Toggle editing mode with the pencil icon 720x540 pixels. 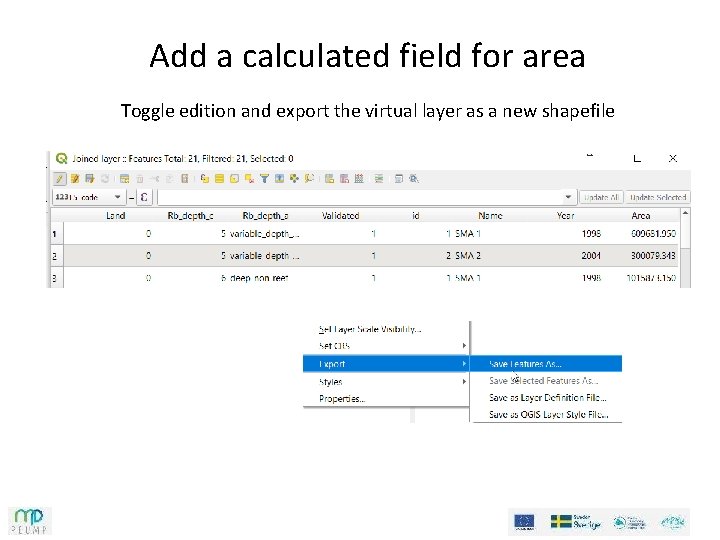[x=60, y=179]
